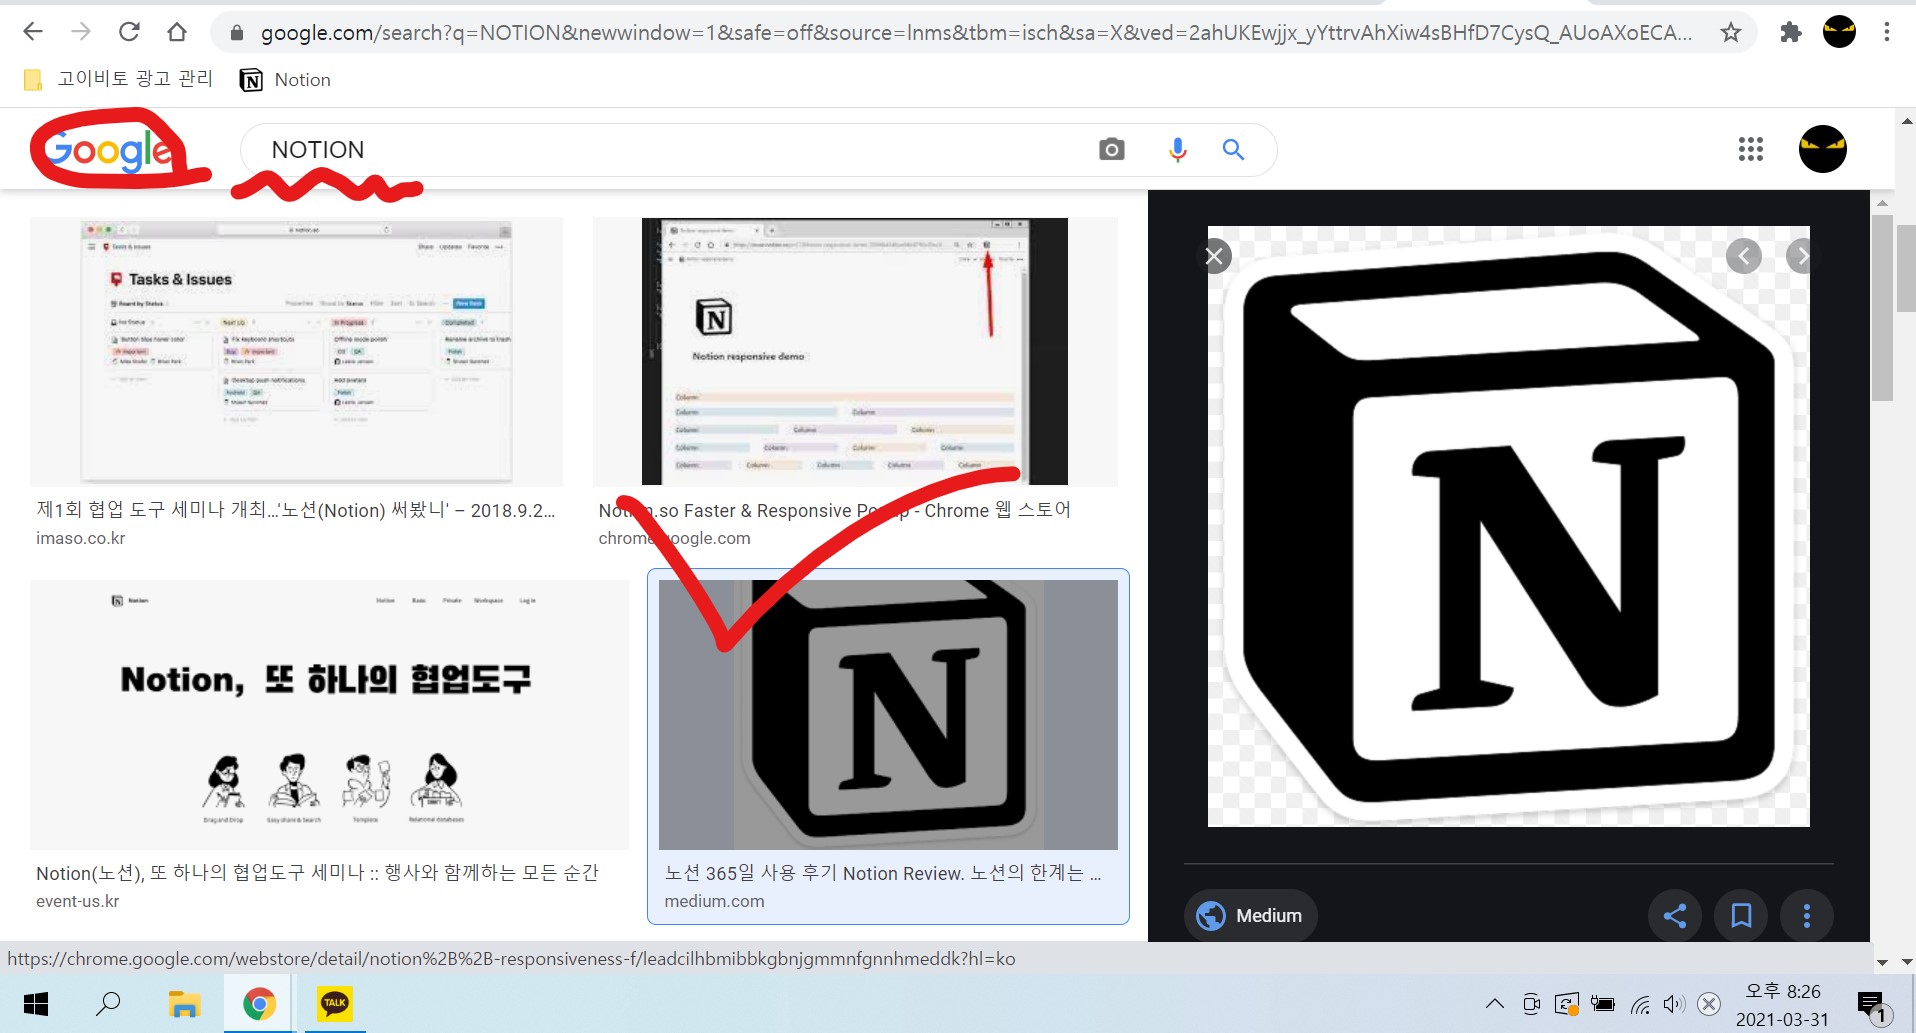Click the preview panel scrollbar thumb
This screenshot has height=1033, width=1916.
click(x=1882, y=308)
